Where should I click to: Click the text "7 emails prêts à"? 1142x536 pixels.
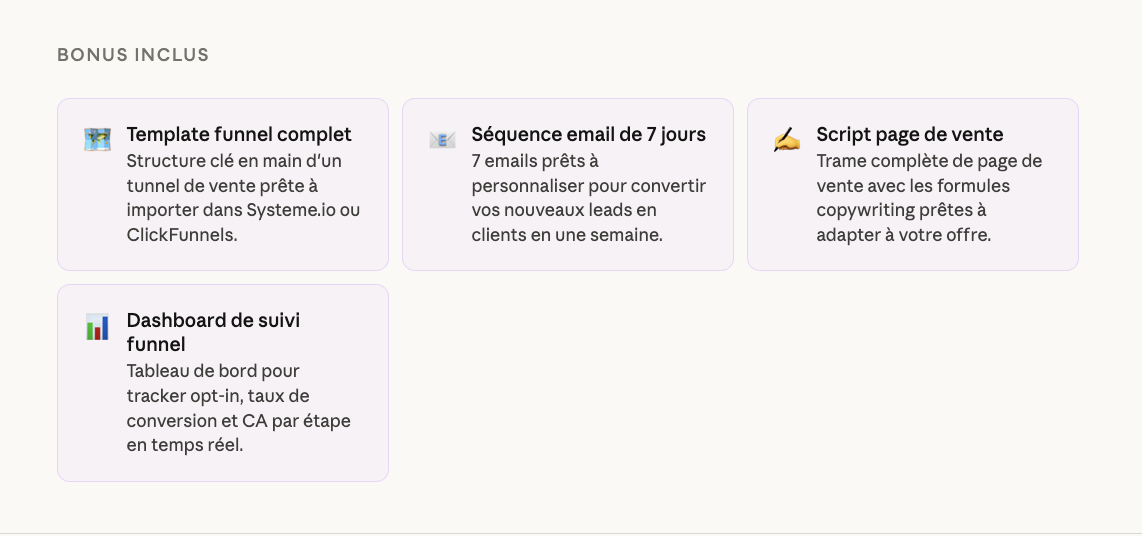pos(535,160)
